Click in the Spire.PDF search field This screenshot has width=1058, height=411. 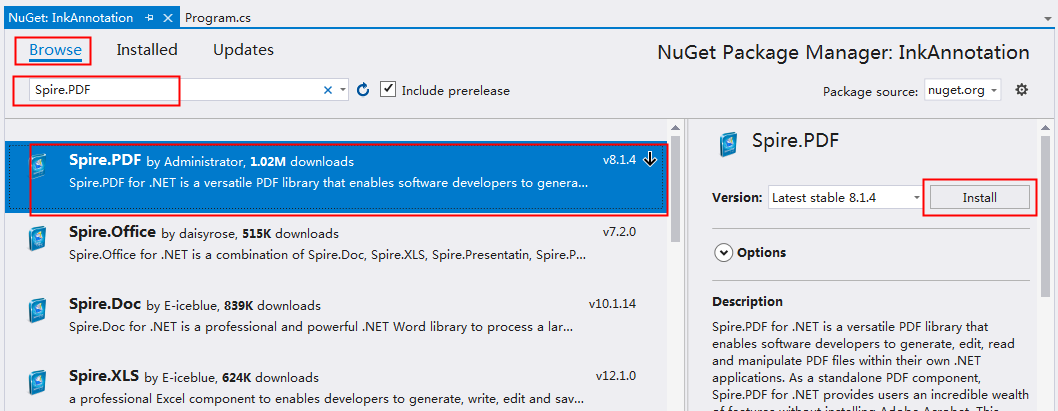tap(170, 90)
